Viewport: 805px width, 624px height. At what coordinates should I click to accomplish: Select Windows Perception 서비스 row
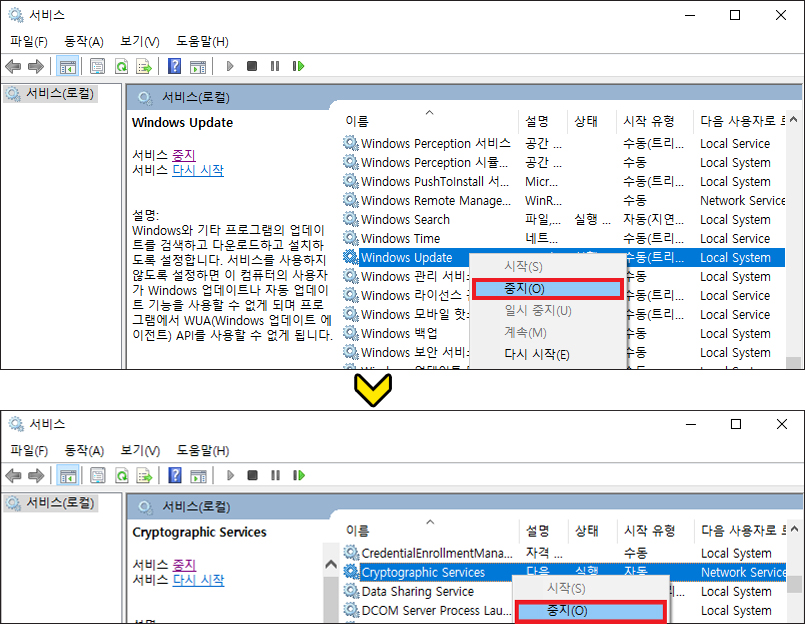564,143
